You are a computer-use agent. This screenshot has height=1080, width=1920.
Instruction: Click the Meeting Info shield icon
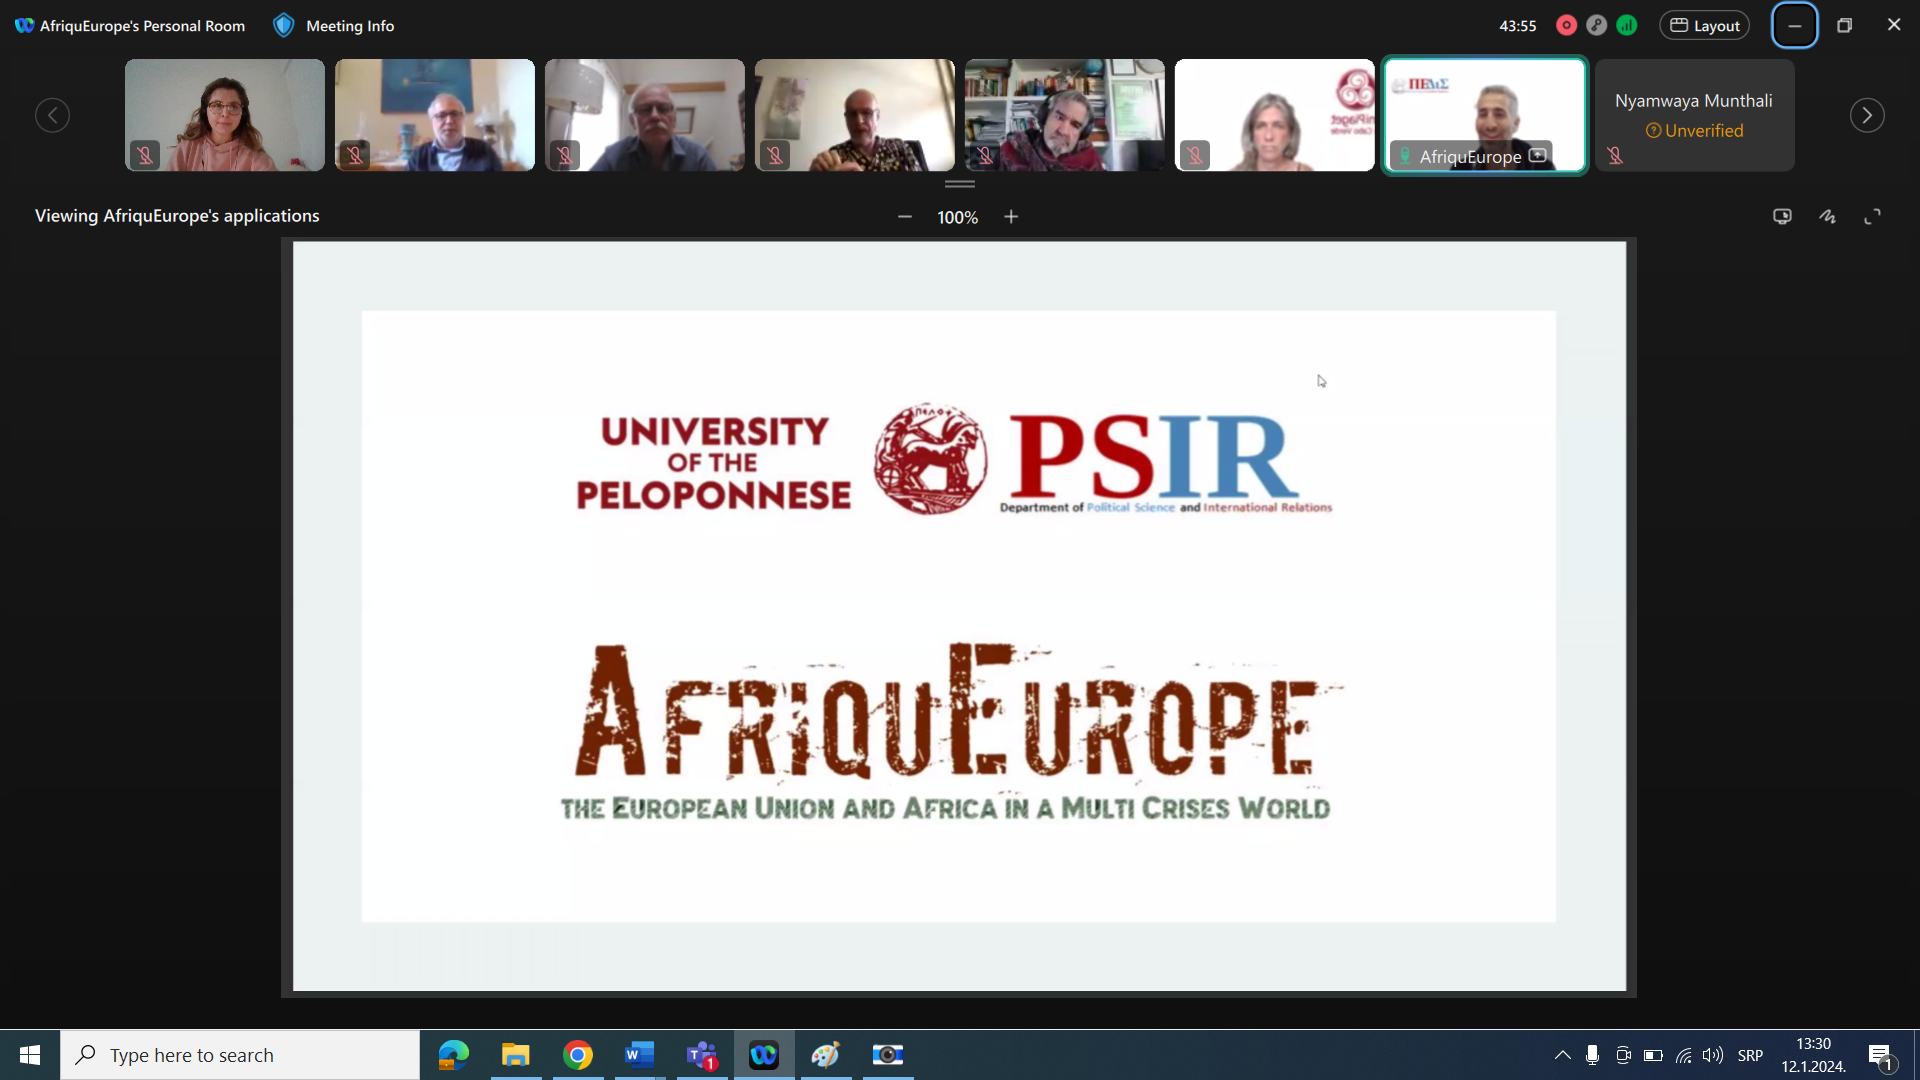[x=284, y=26]
